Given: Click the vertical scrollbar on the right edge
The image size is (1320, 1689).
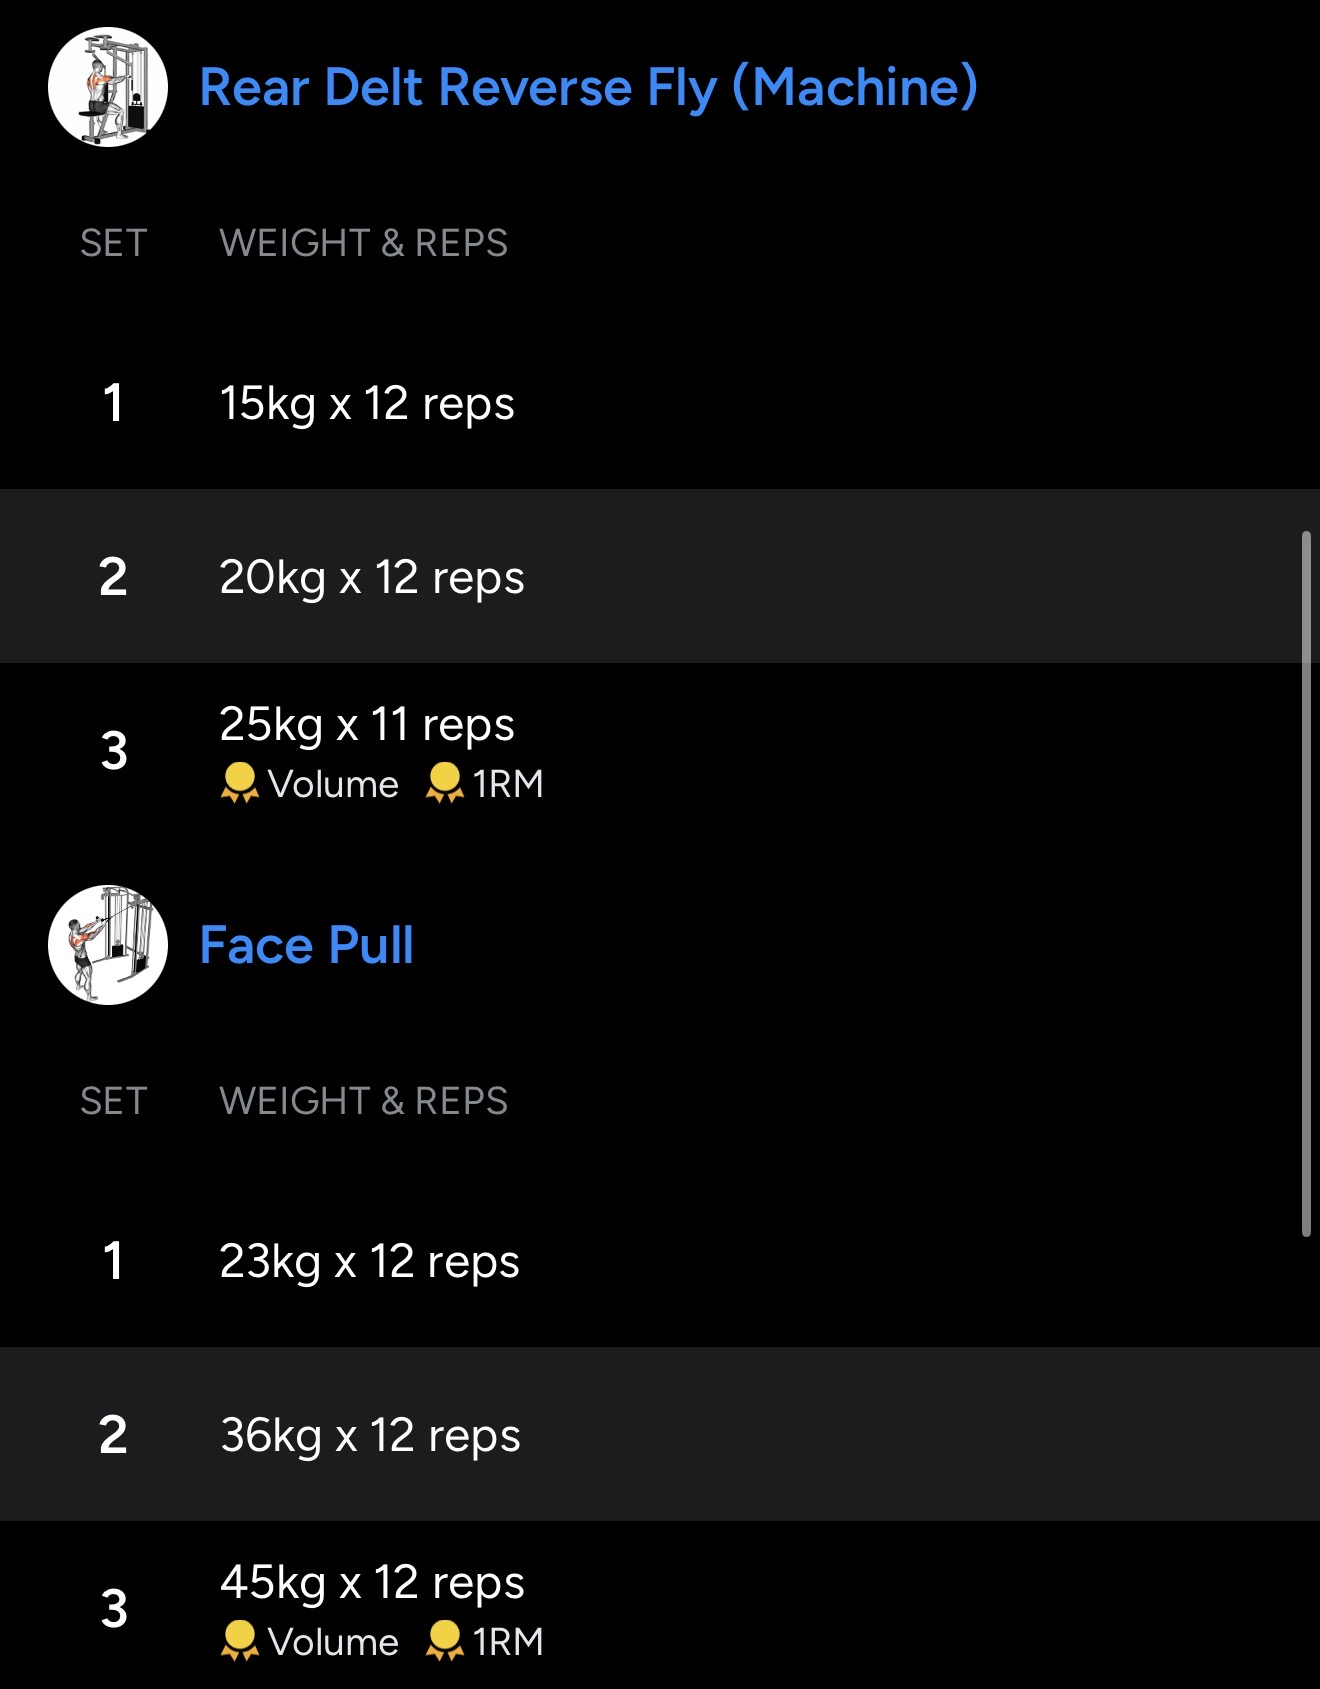Looking at the screenshot, I should tap(1306, 884).
